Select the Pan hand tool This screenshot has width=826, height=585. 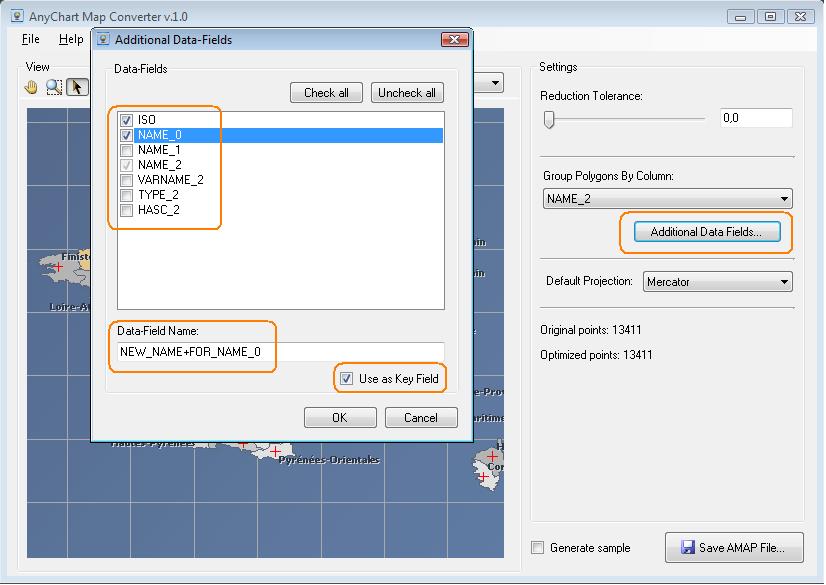click(x=32, y=87)
